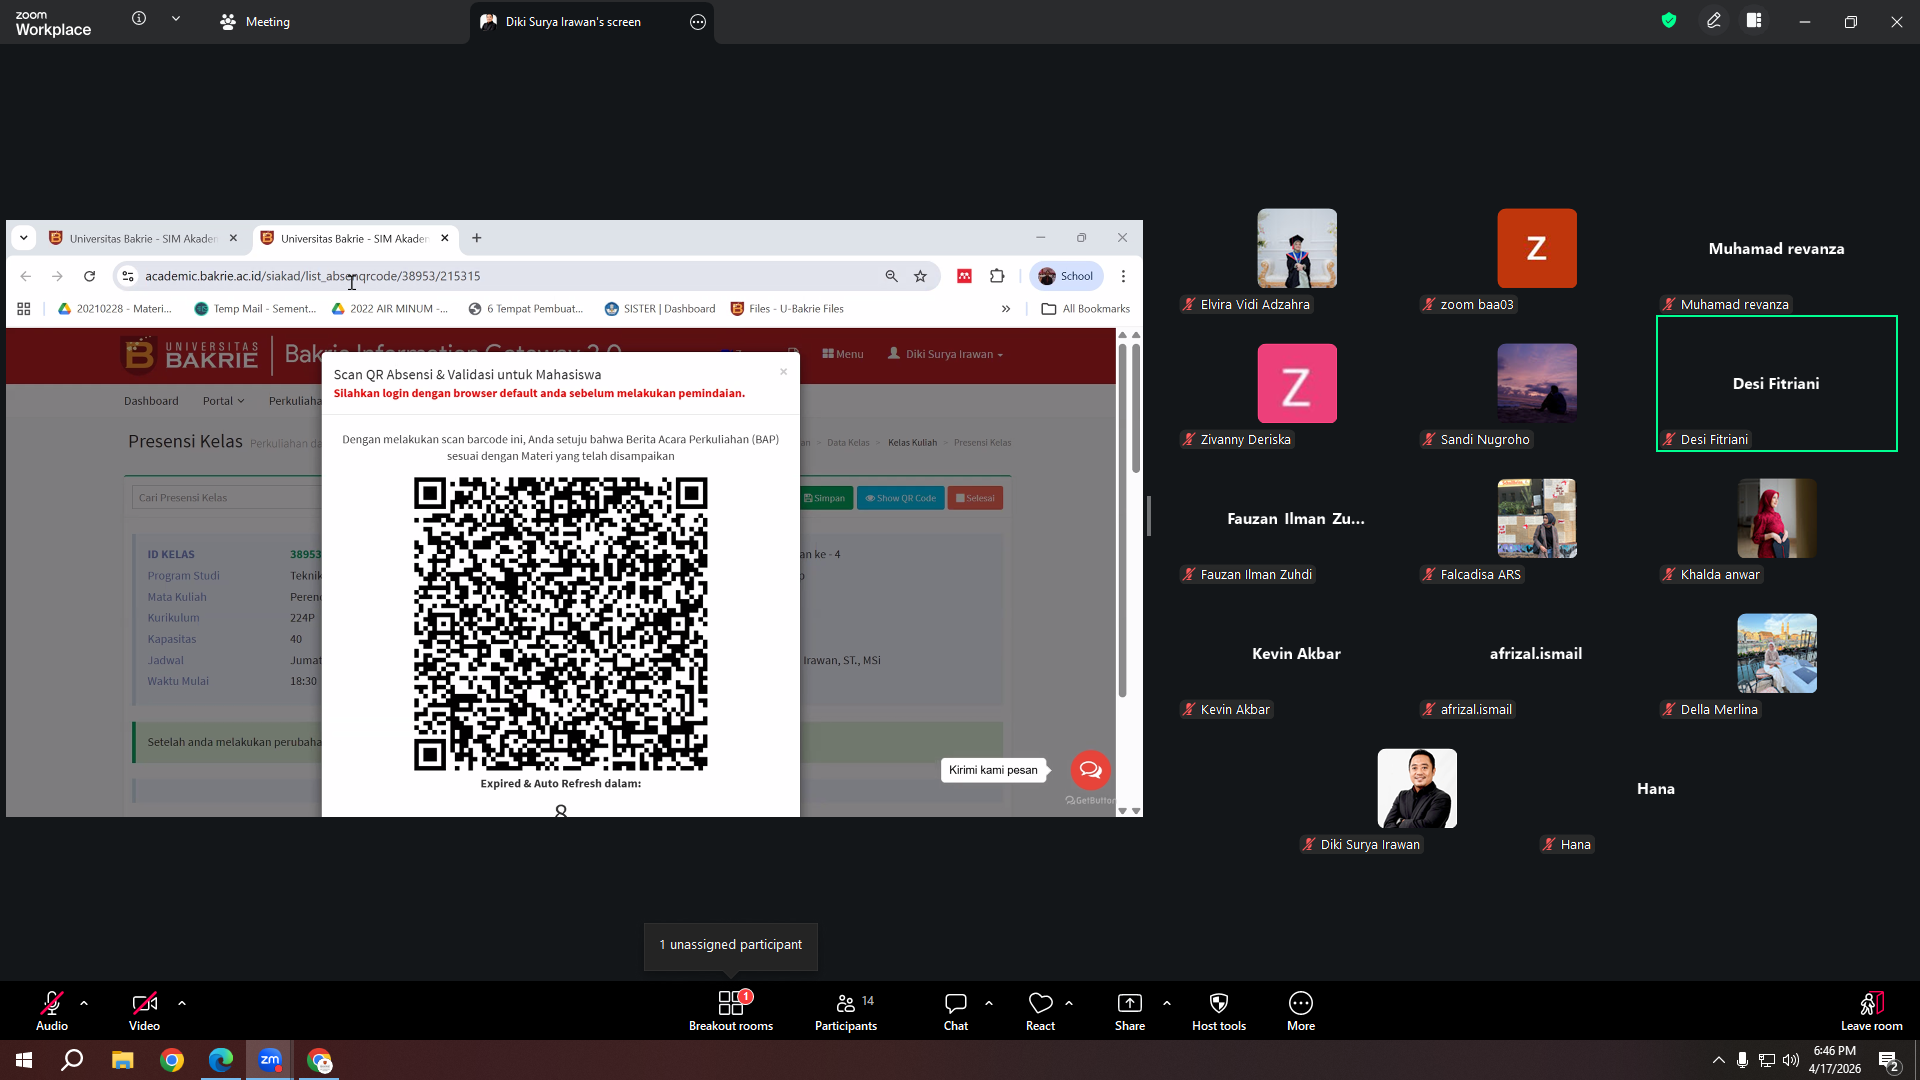Close the Scan QR Absensi dialog
This screenshot has width=1920, height=1080.
784,372
